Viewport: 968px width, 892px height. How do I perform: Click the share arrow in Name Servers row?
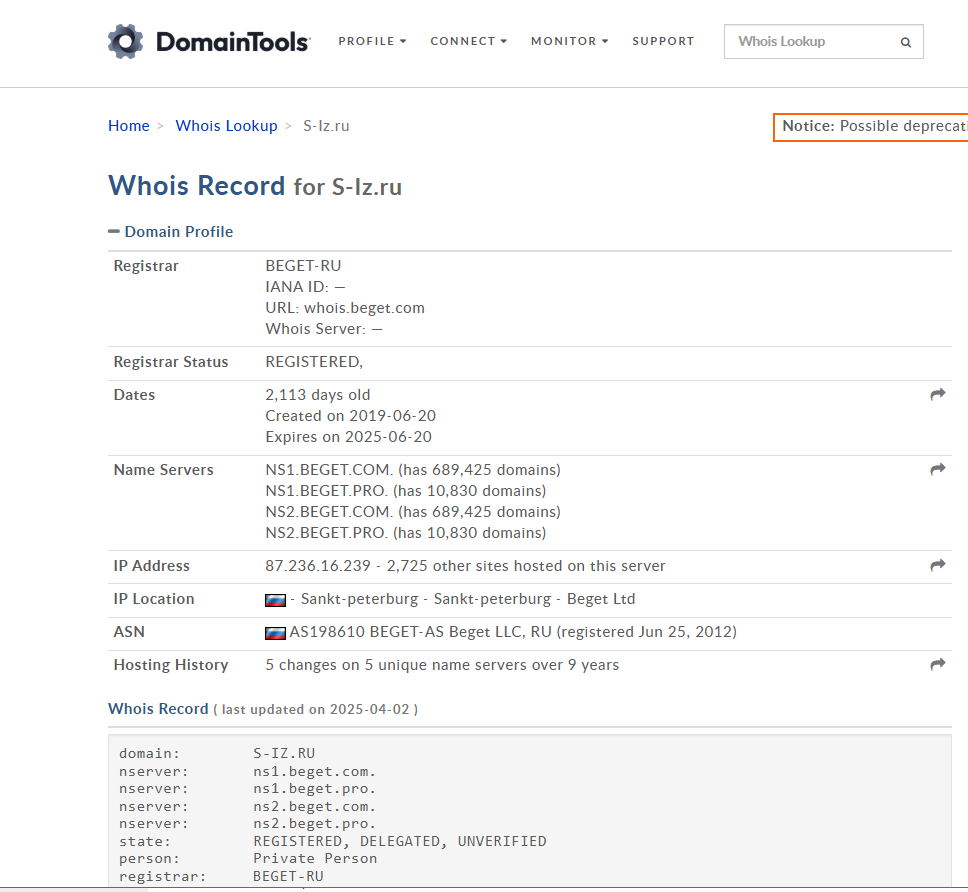pyautogui.click(x=937, y=470)
